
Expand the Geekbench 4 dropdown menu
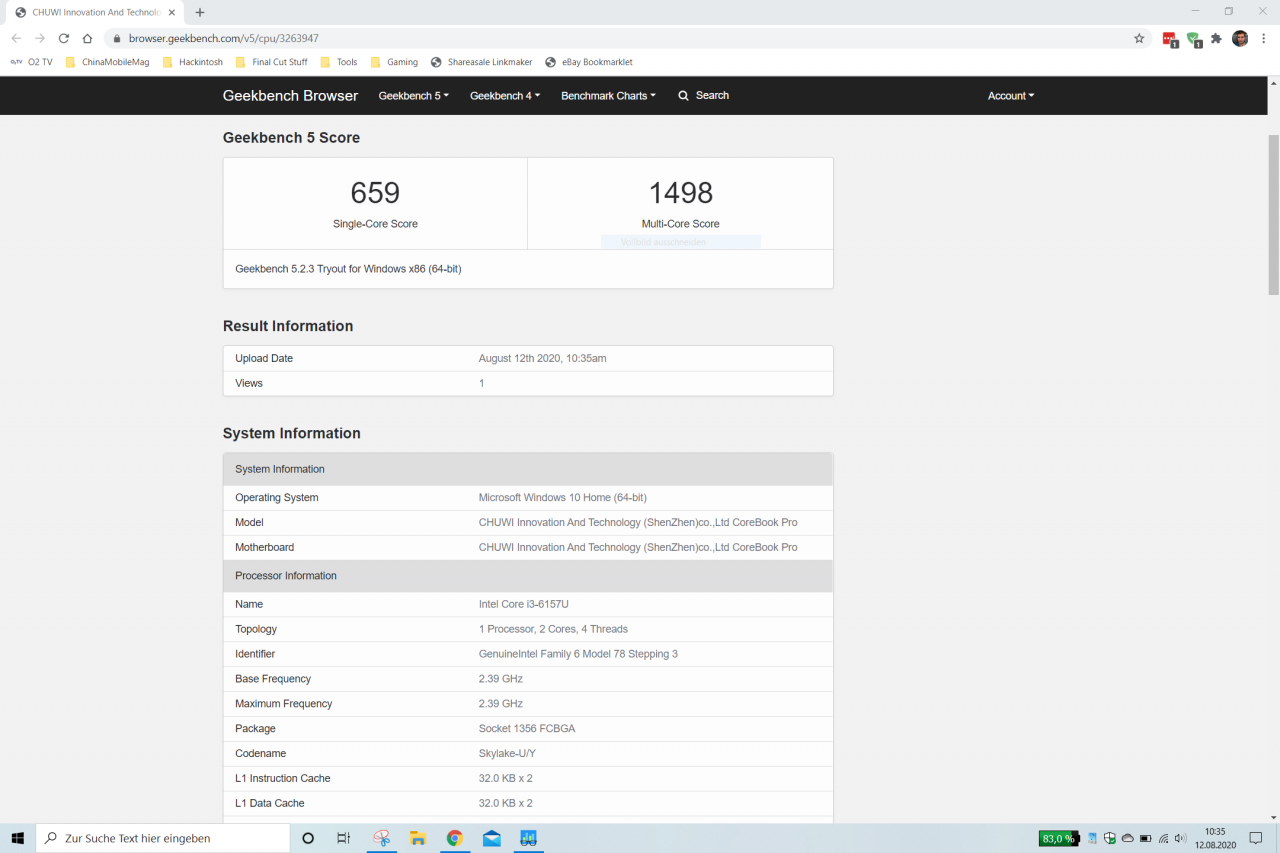504,96
